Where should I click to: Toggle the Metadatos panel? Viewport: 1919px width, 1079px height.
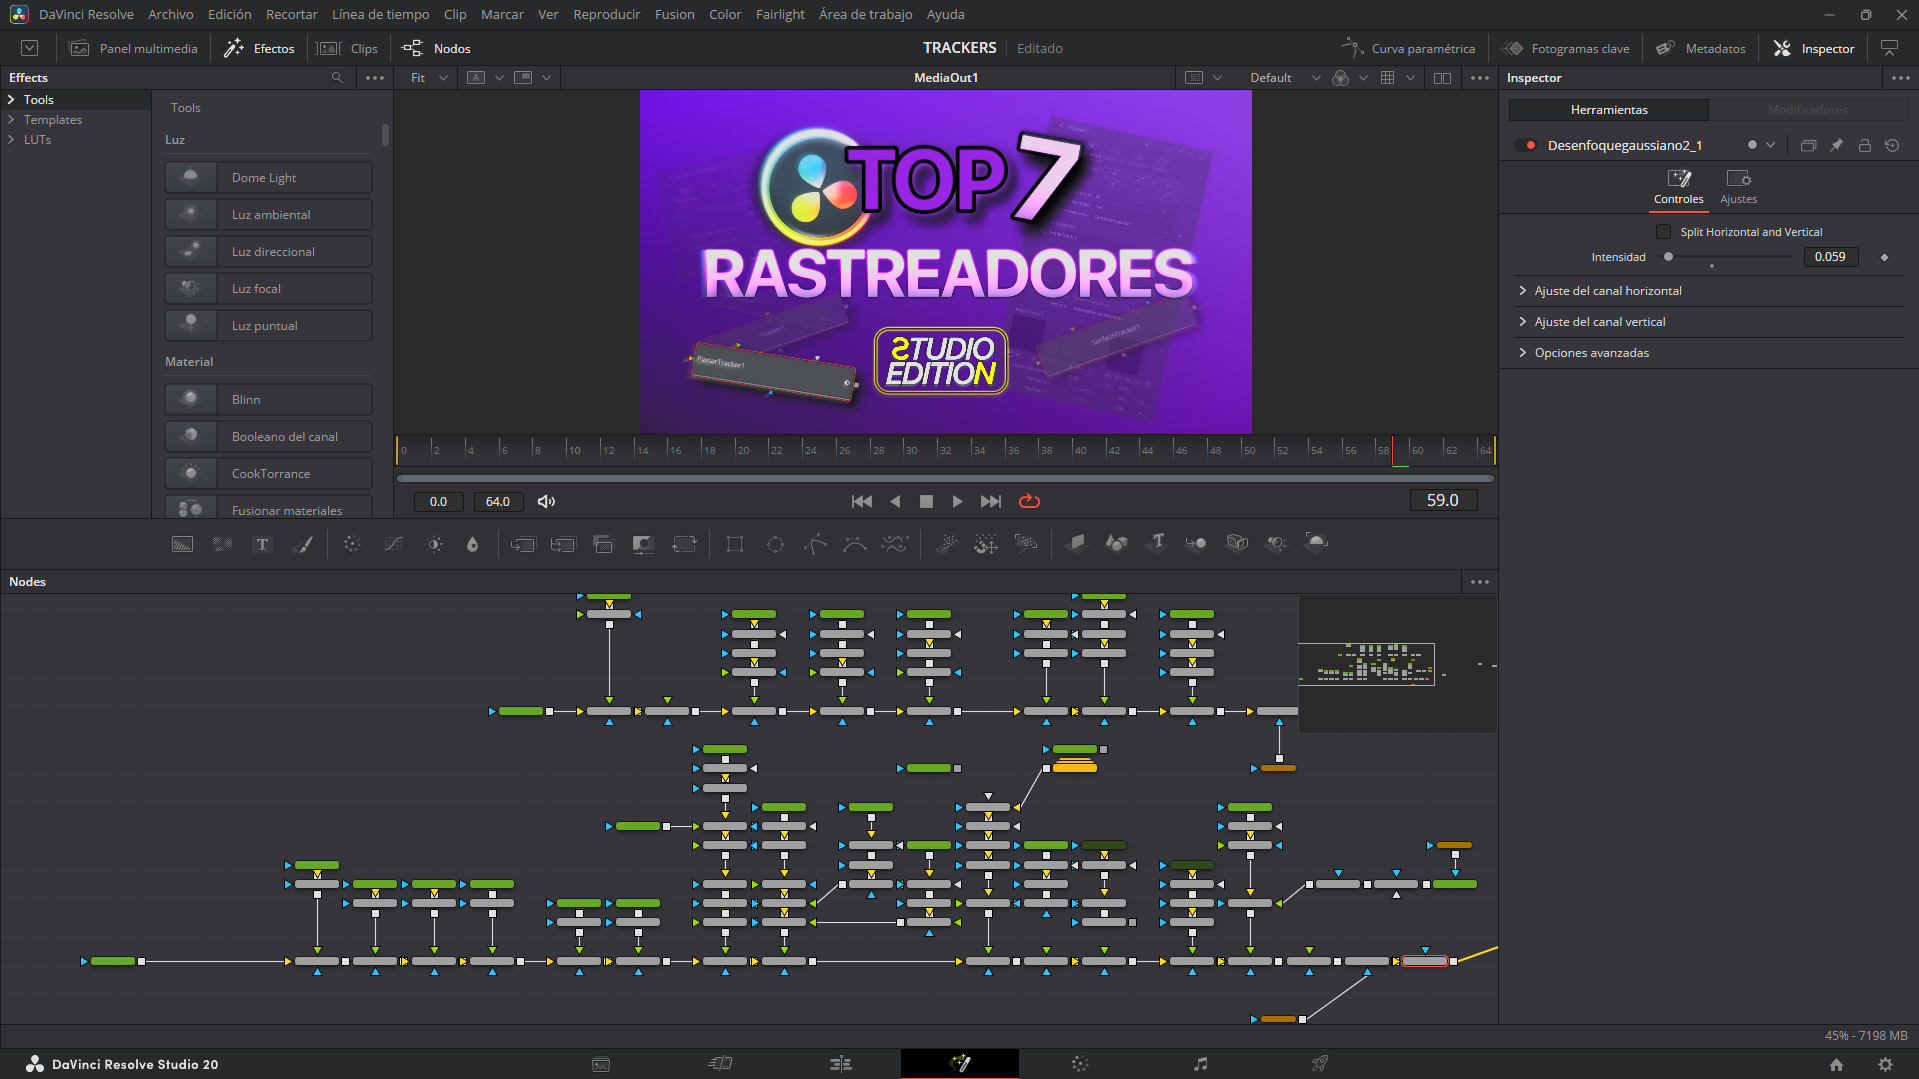click(x=1700, y=48)
